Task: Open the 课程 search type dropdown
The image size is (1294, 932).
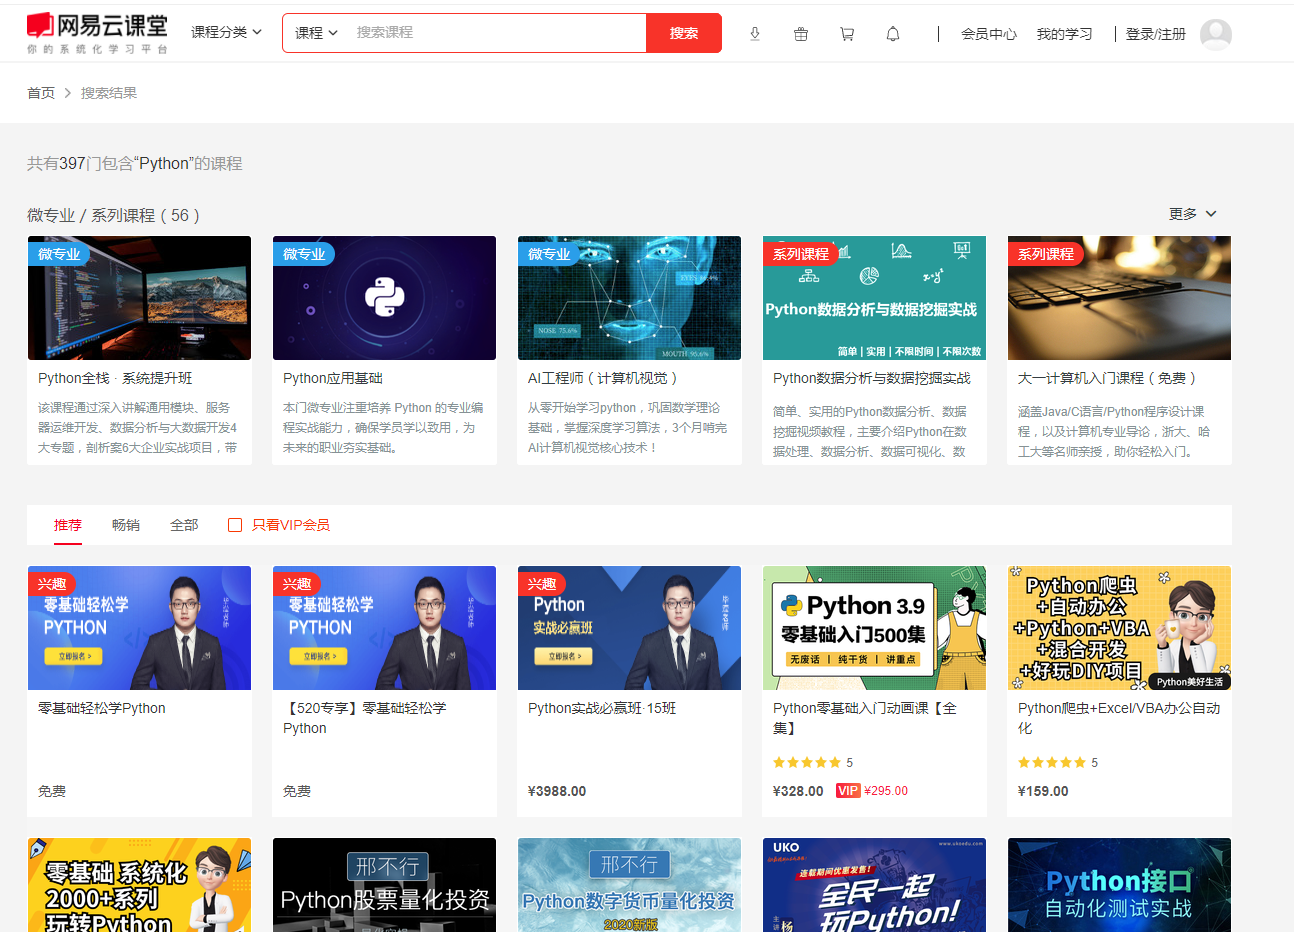Action: [x=316, y=33]
